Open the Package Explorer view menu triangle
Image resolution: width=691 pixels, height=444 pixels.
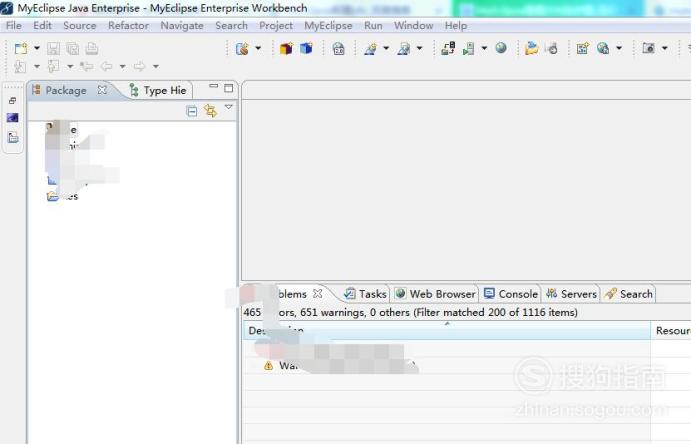[x=229, y=107]
